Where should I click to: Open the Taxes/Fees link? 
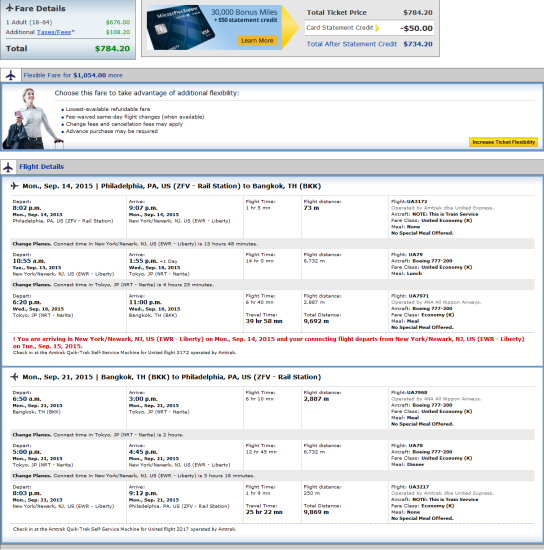point(54,32)
